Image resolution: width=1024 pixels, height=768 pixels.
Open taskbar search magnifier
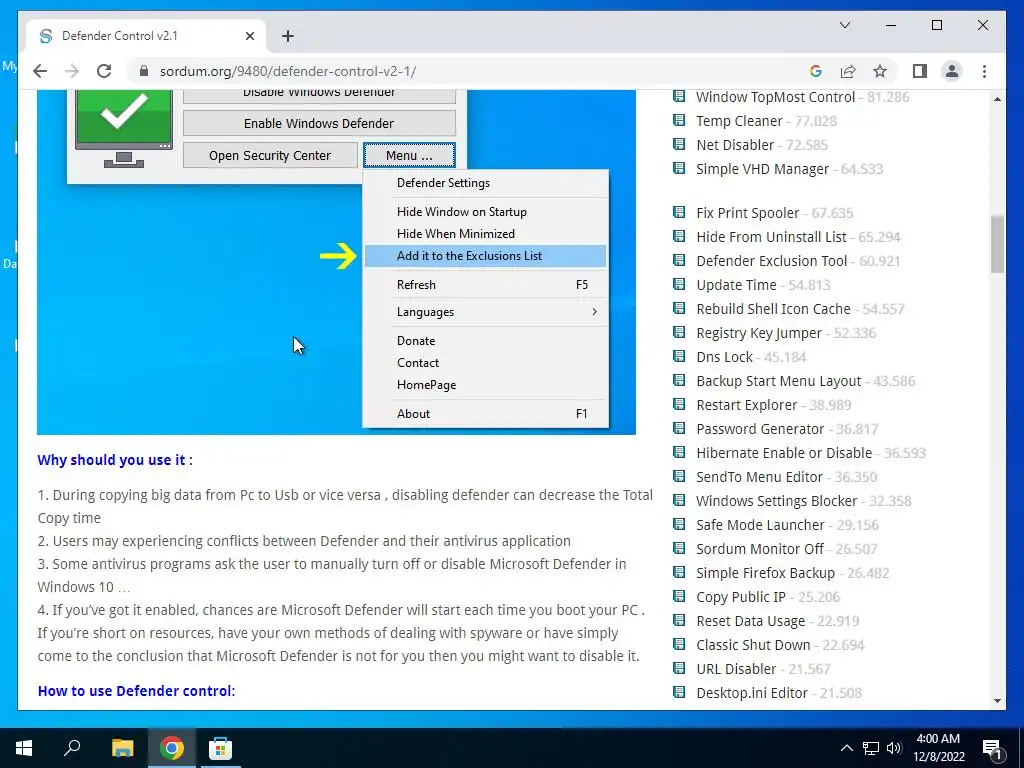click(x=72, y=748)
